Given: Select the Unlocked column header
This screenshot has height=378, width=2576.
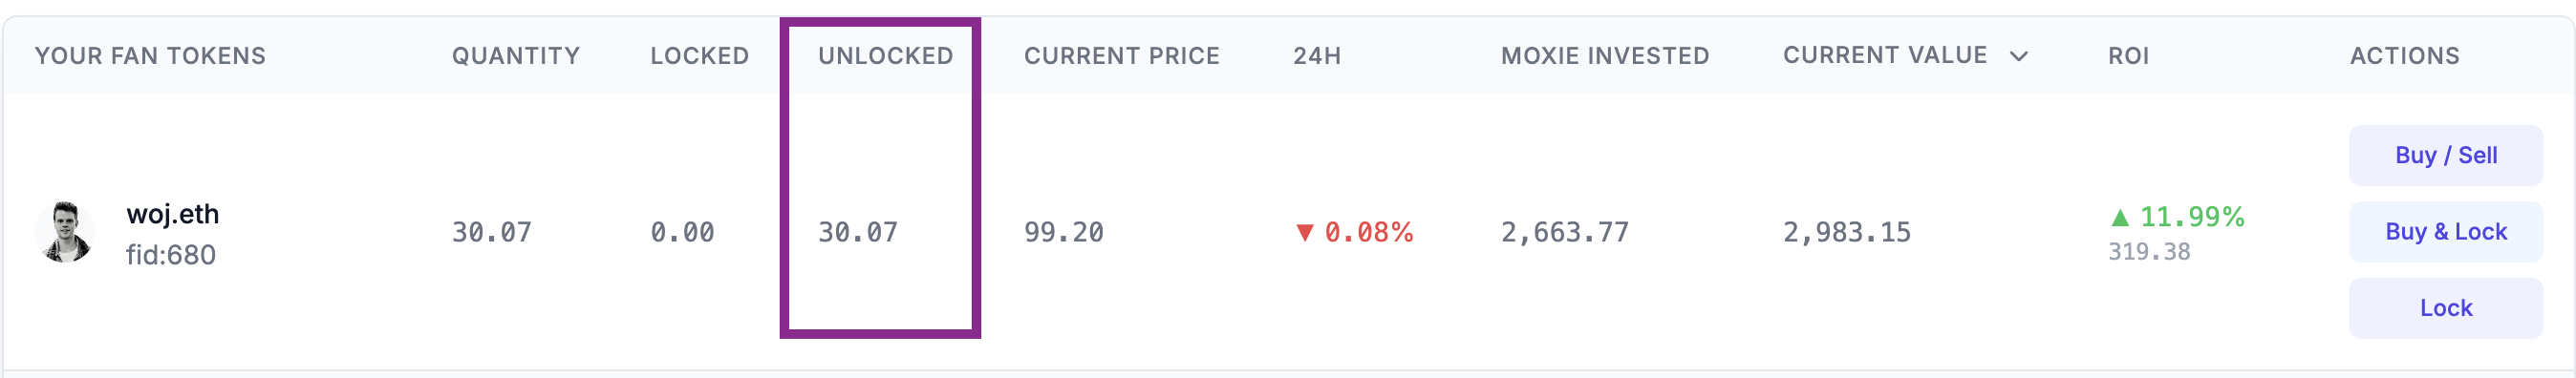Looking at the screenshot, I should [885, 56].
